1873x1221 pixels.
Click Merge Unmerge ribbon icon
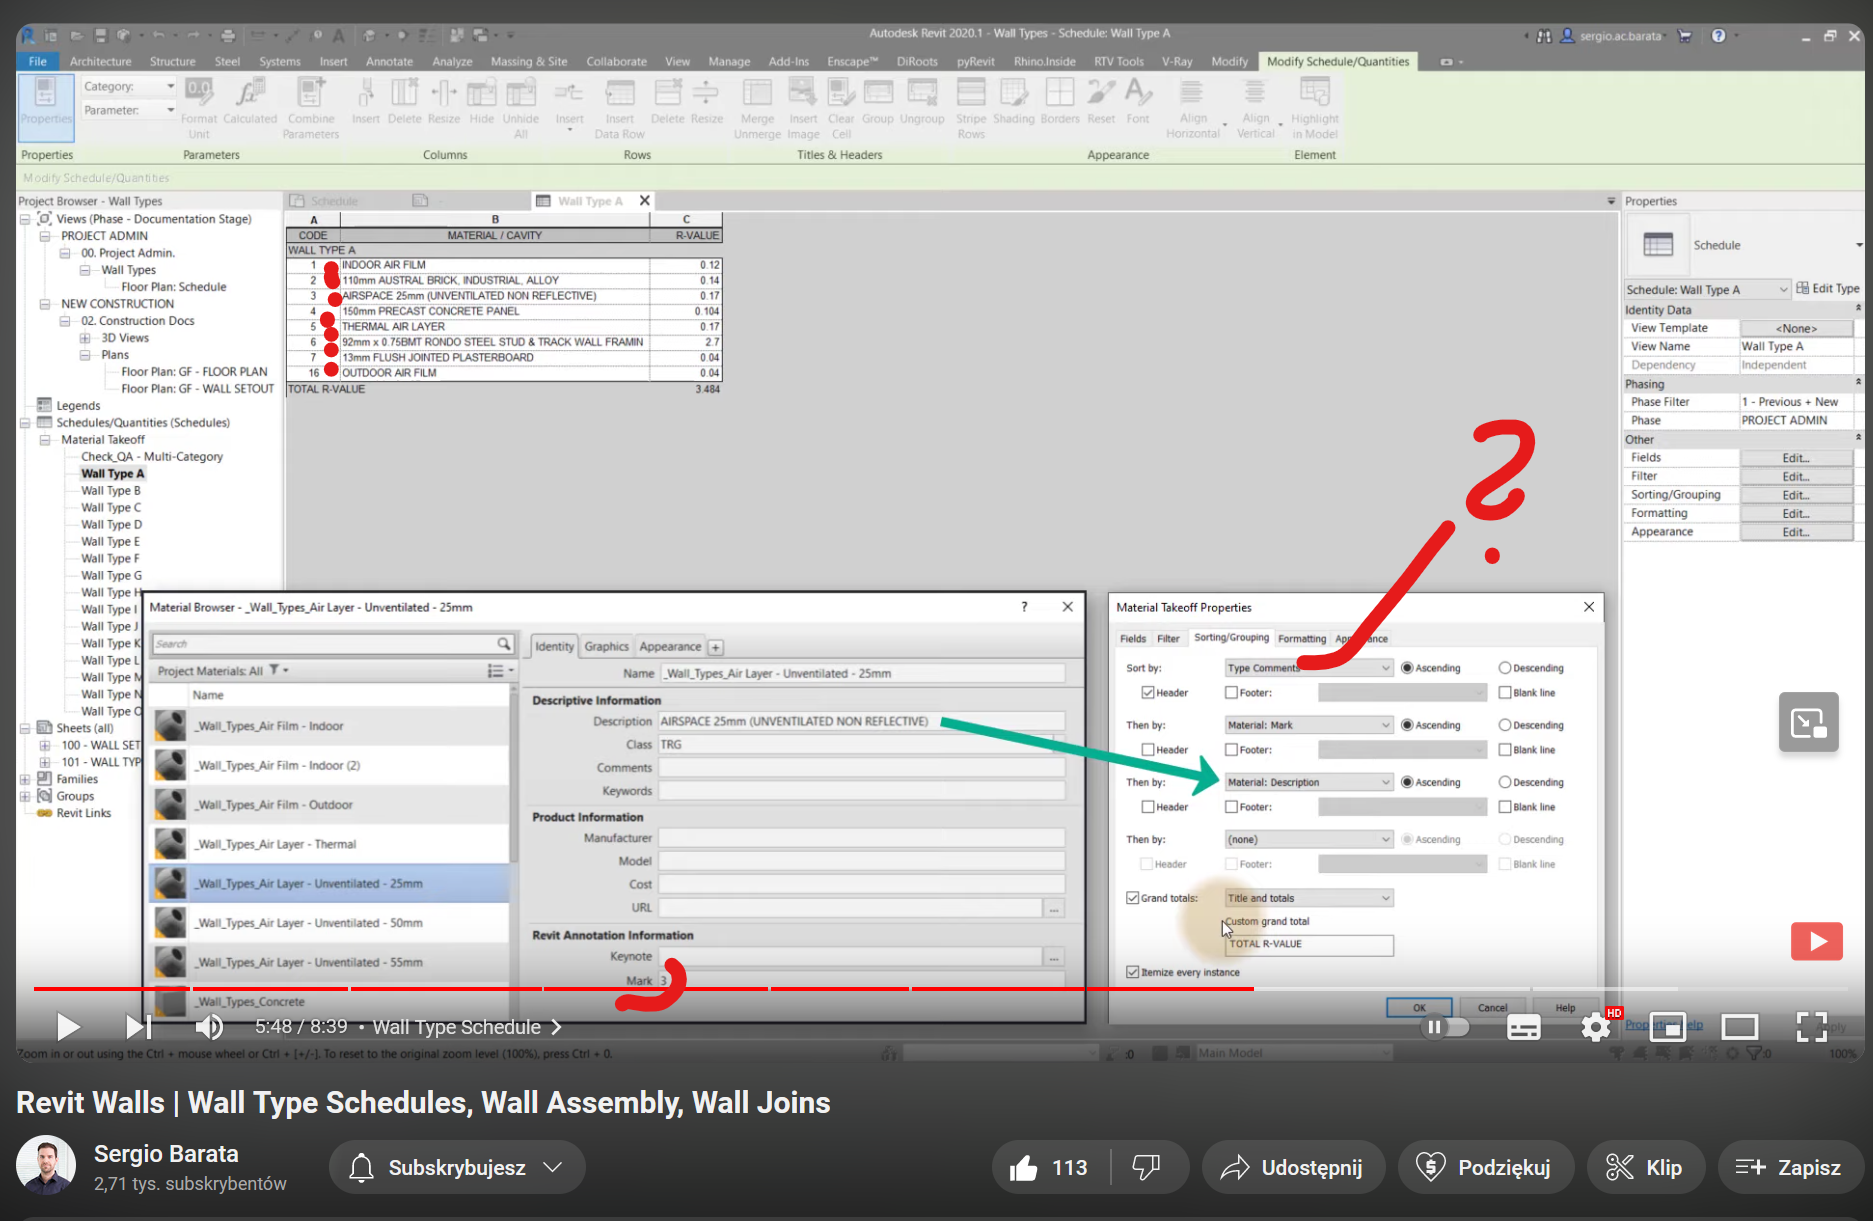point(757,109)
